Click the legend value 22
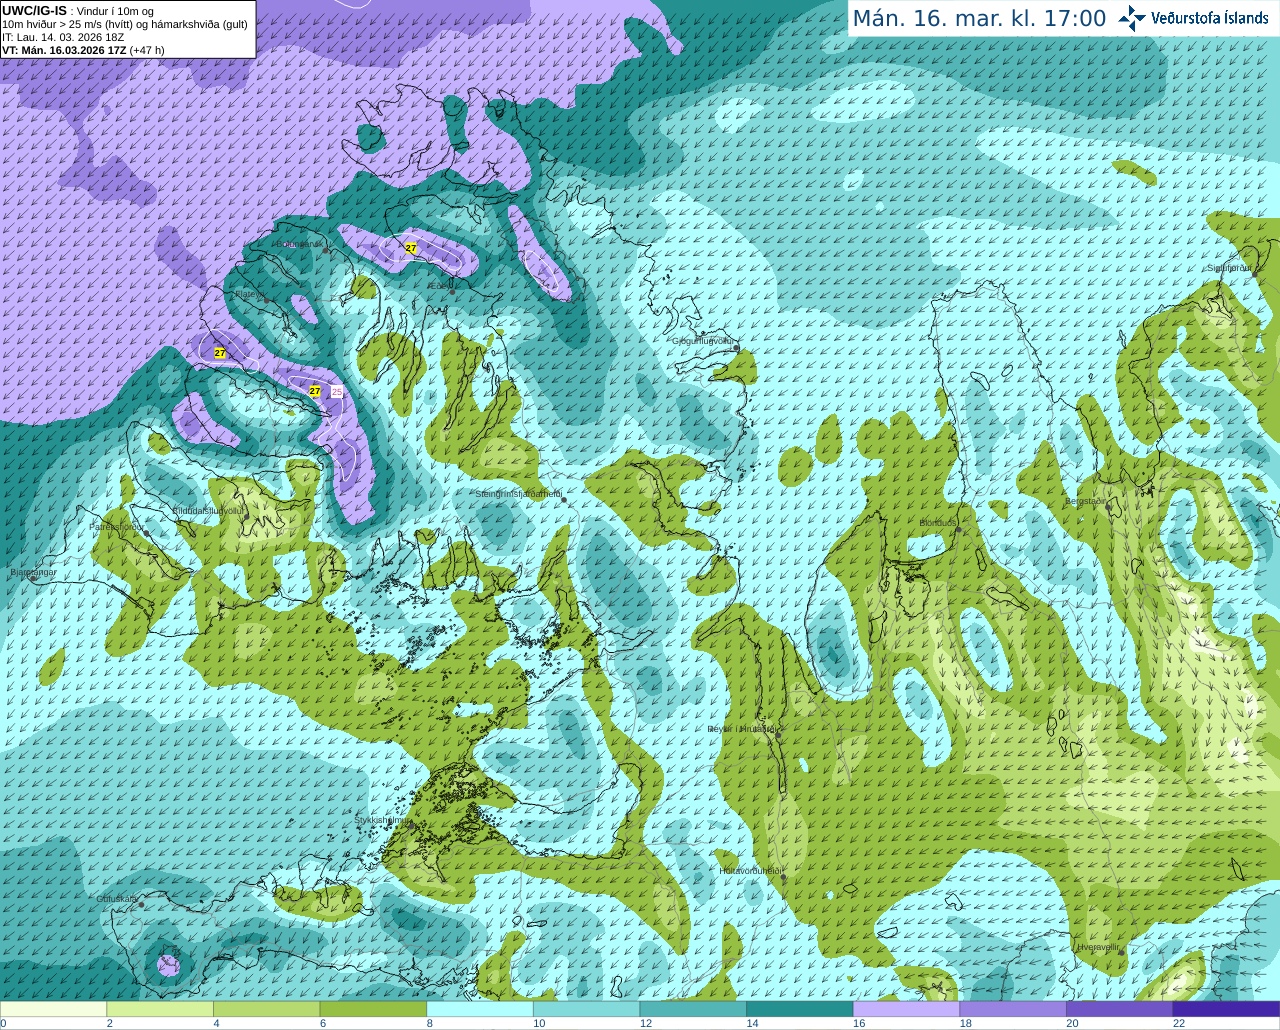The image size is (1280, 1030). [x=1179, y=1023]
